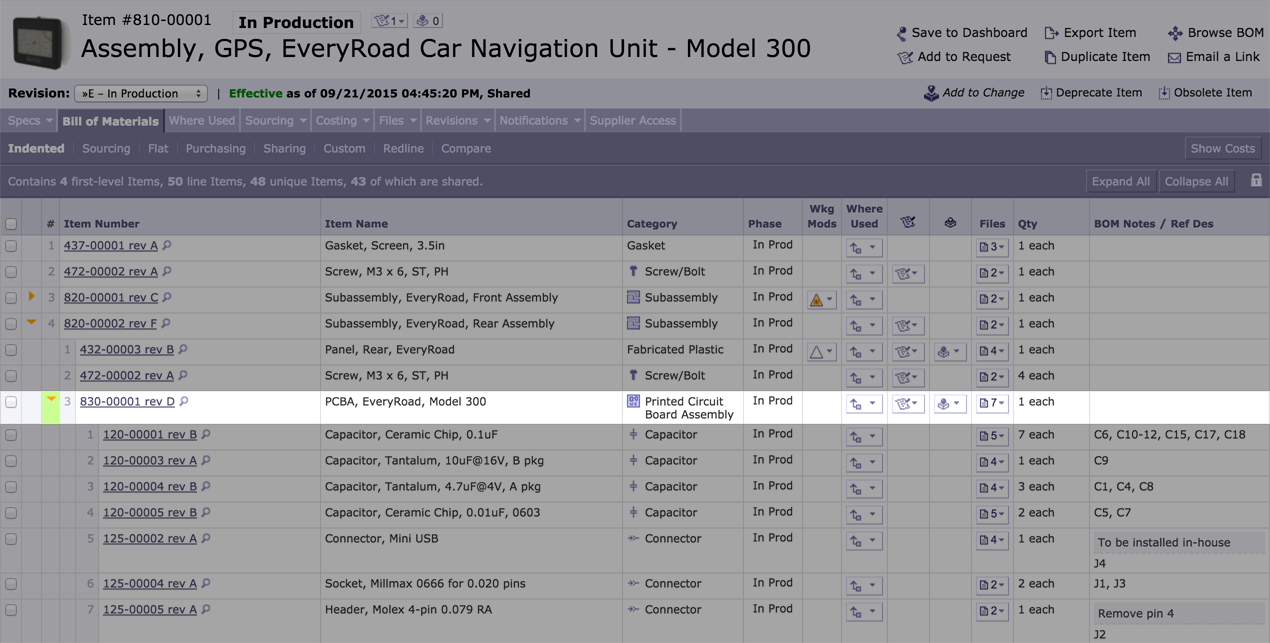Open the Revision dropdown showing E - In Production
The image size is (1270, 643).
[x=141, y=93]
